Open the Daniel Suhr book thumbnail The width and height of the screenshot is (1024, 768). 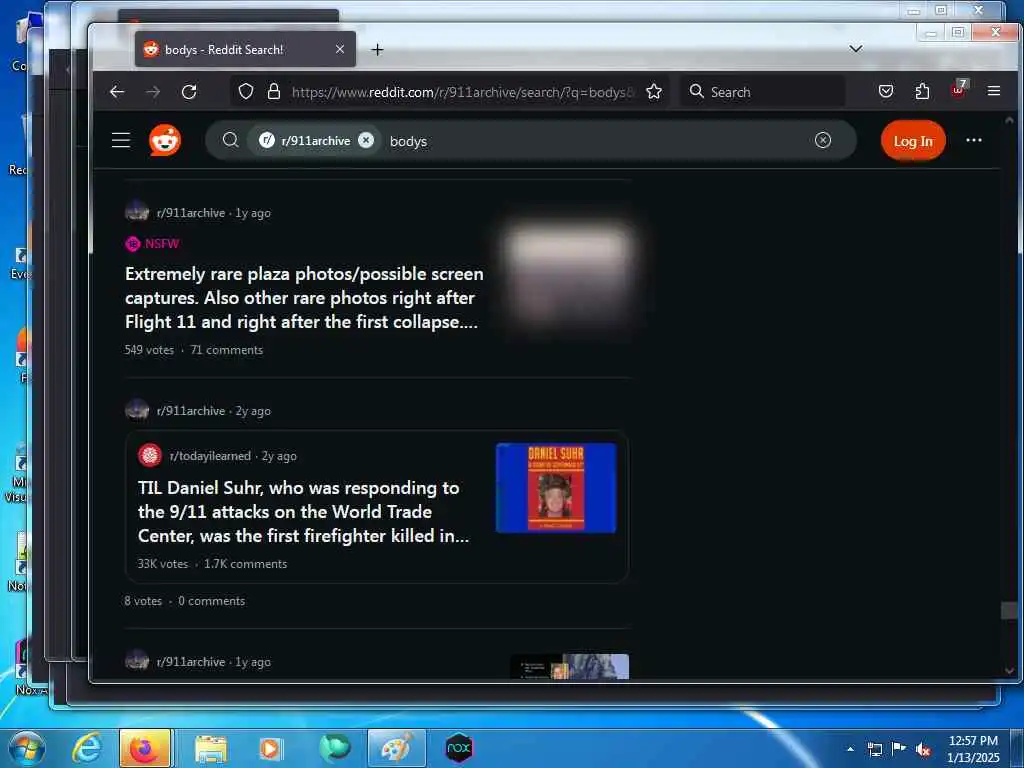(x=556, y=488)
